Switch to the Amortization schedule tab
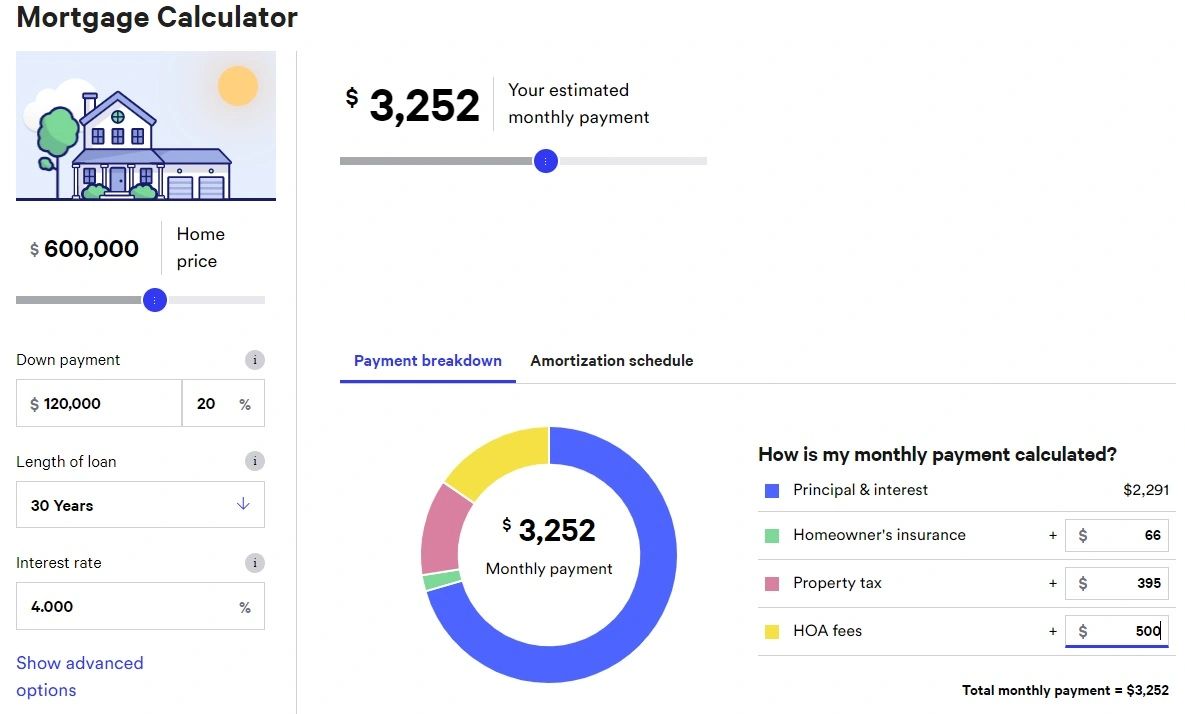Screen dimensions: 1185x714 pyautogui.click(x=611, y=361)
